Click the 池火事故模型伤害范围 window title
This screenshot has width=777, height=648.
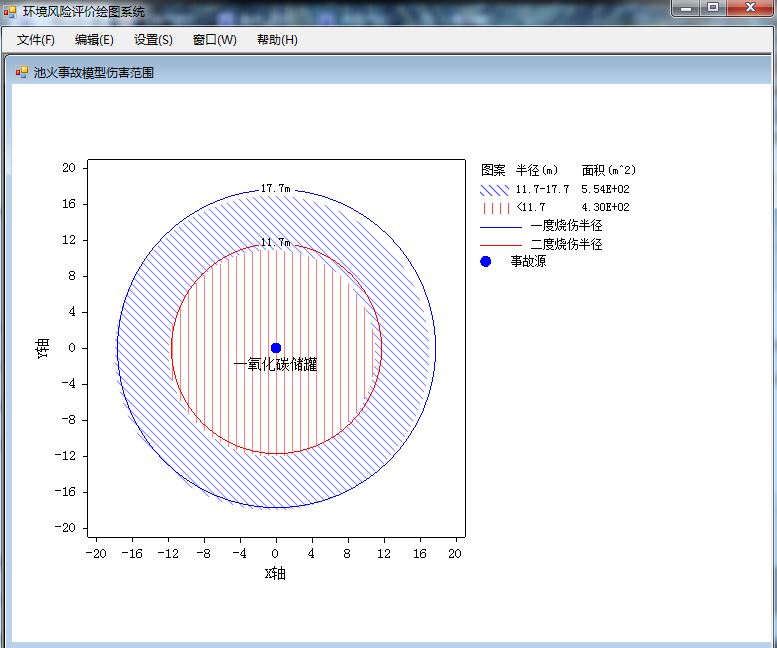(94, 73)
